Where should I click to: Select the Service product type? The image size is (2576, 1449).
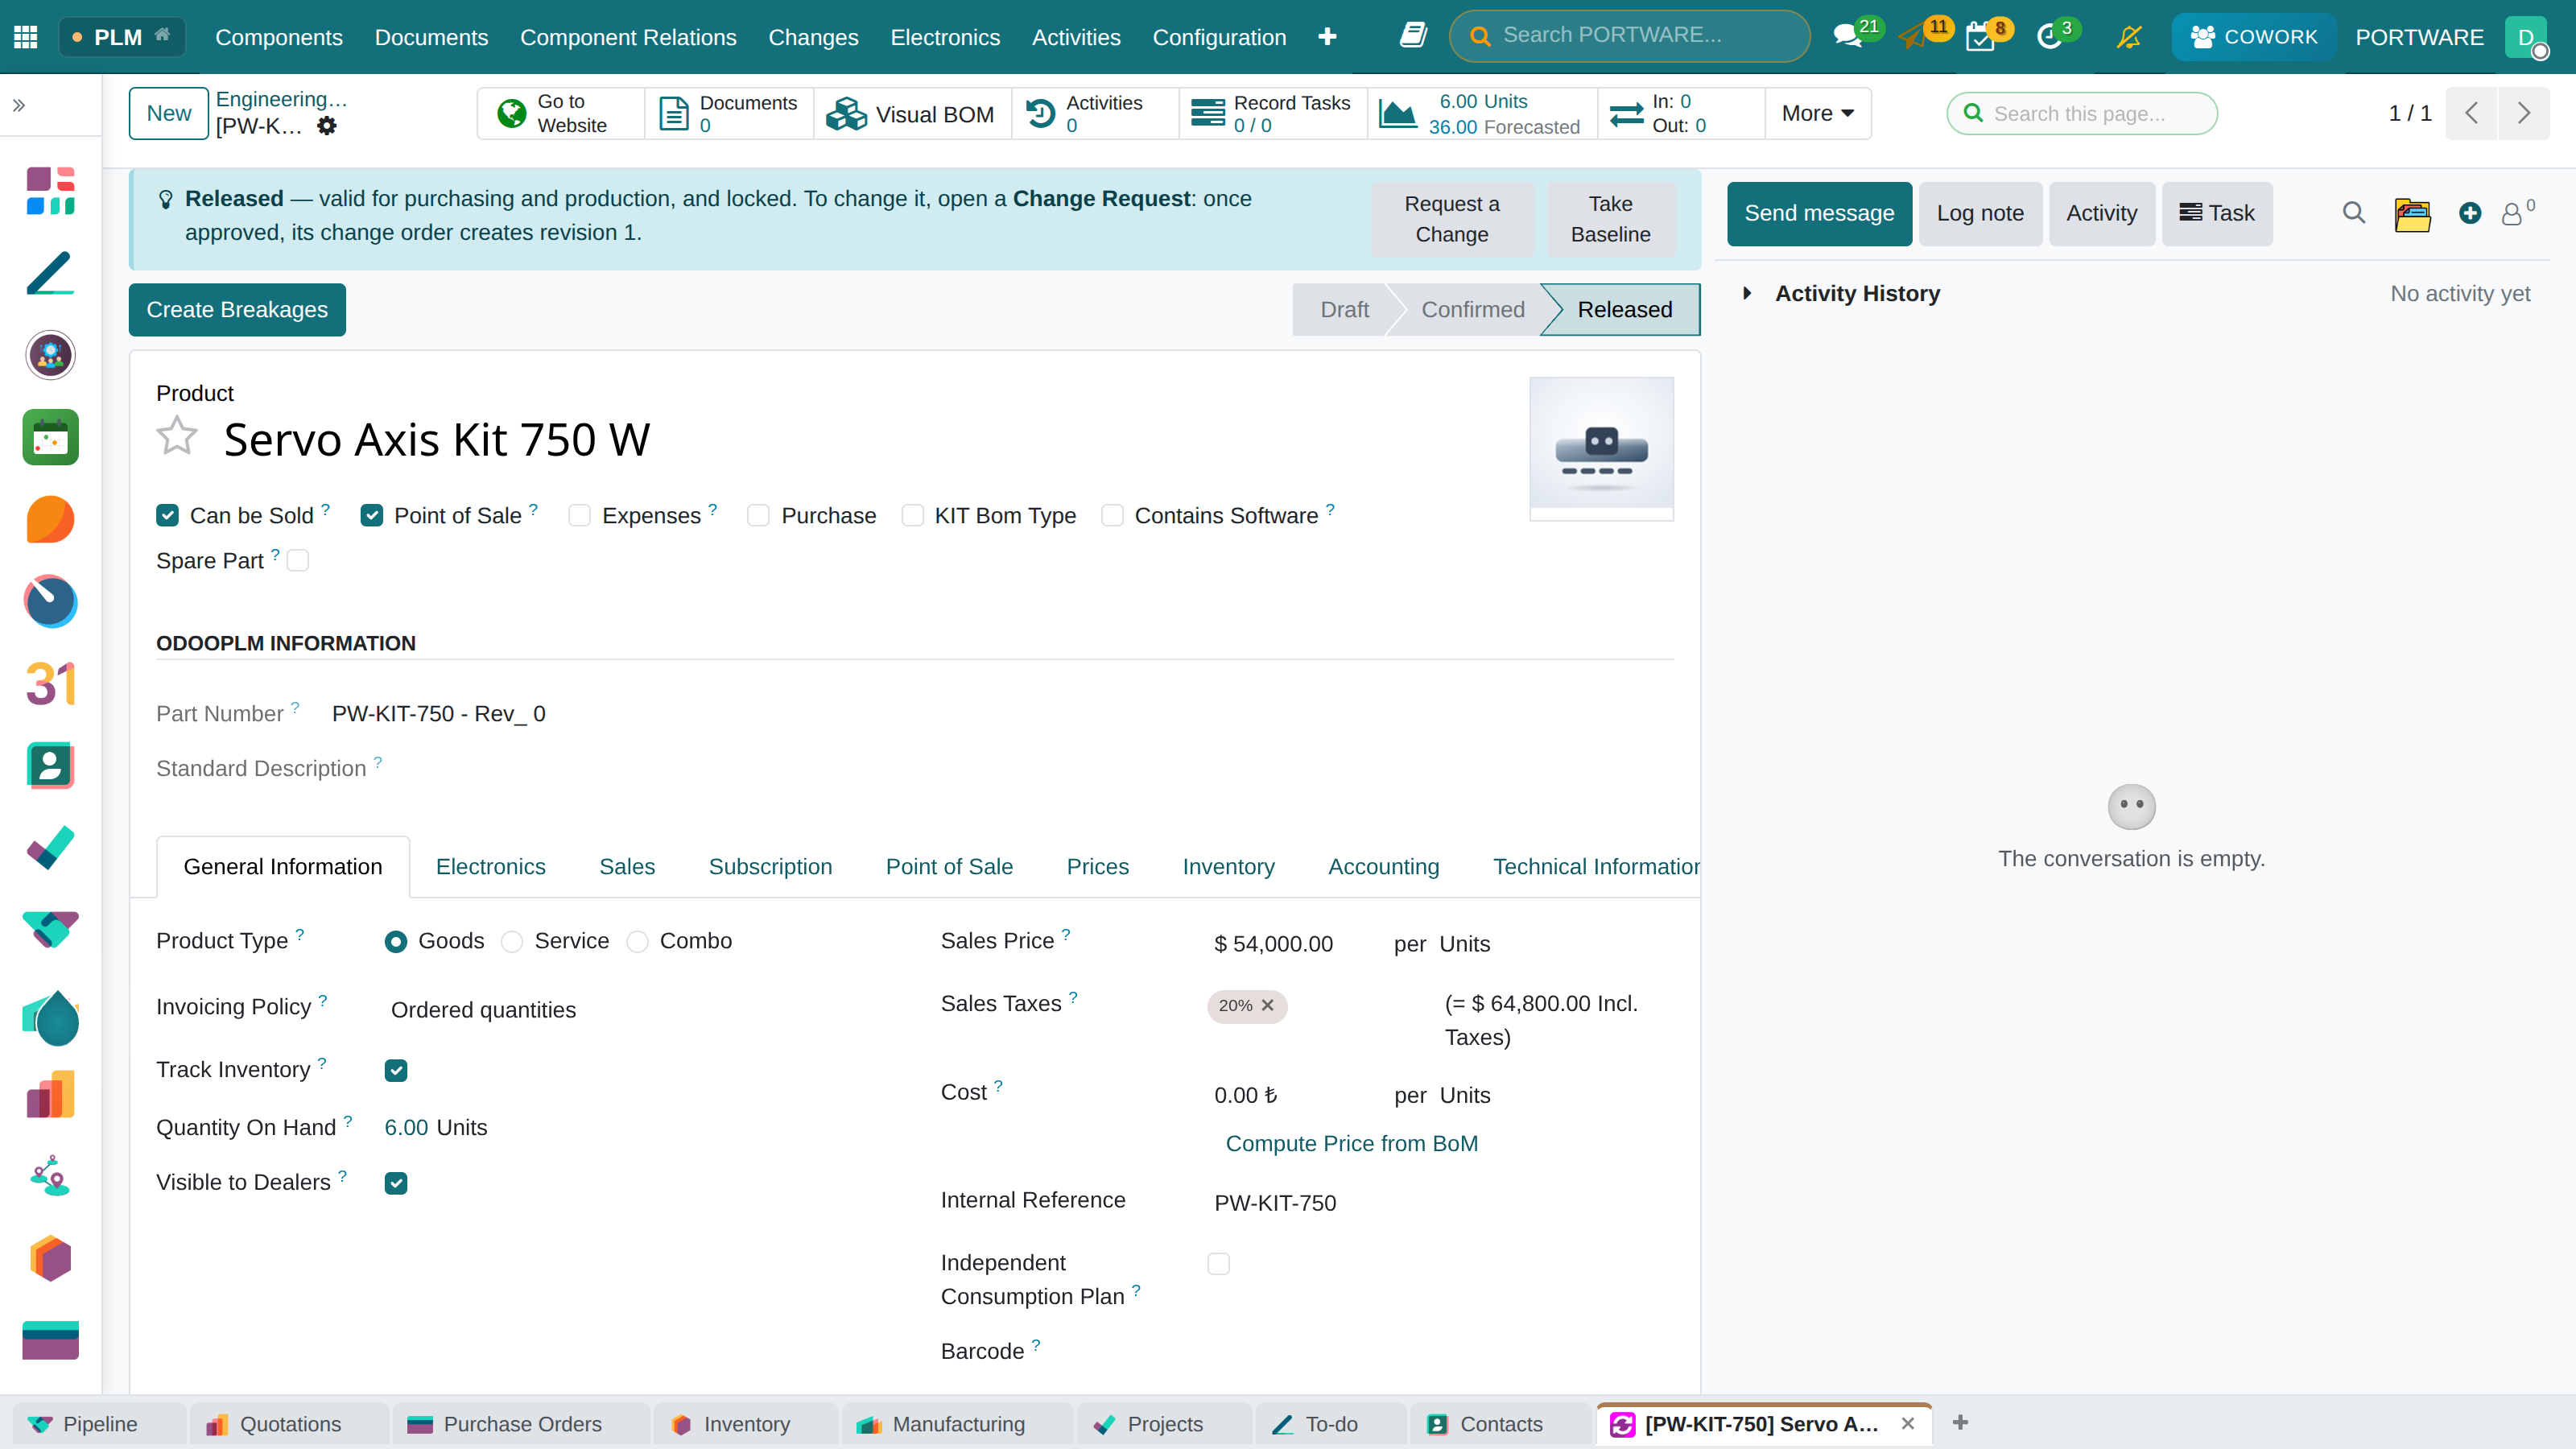512,942
